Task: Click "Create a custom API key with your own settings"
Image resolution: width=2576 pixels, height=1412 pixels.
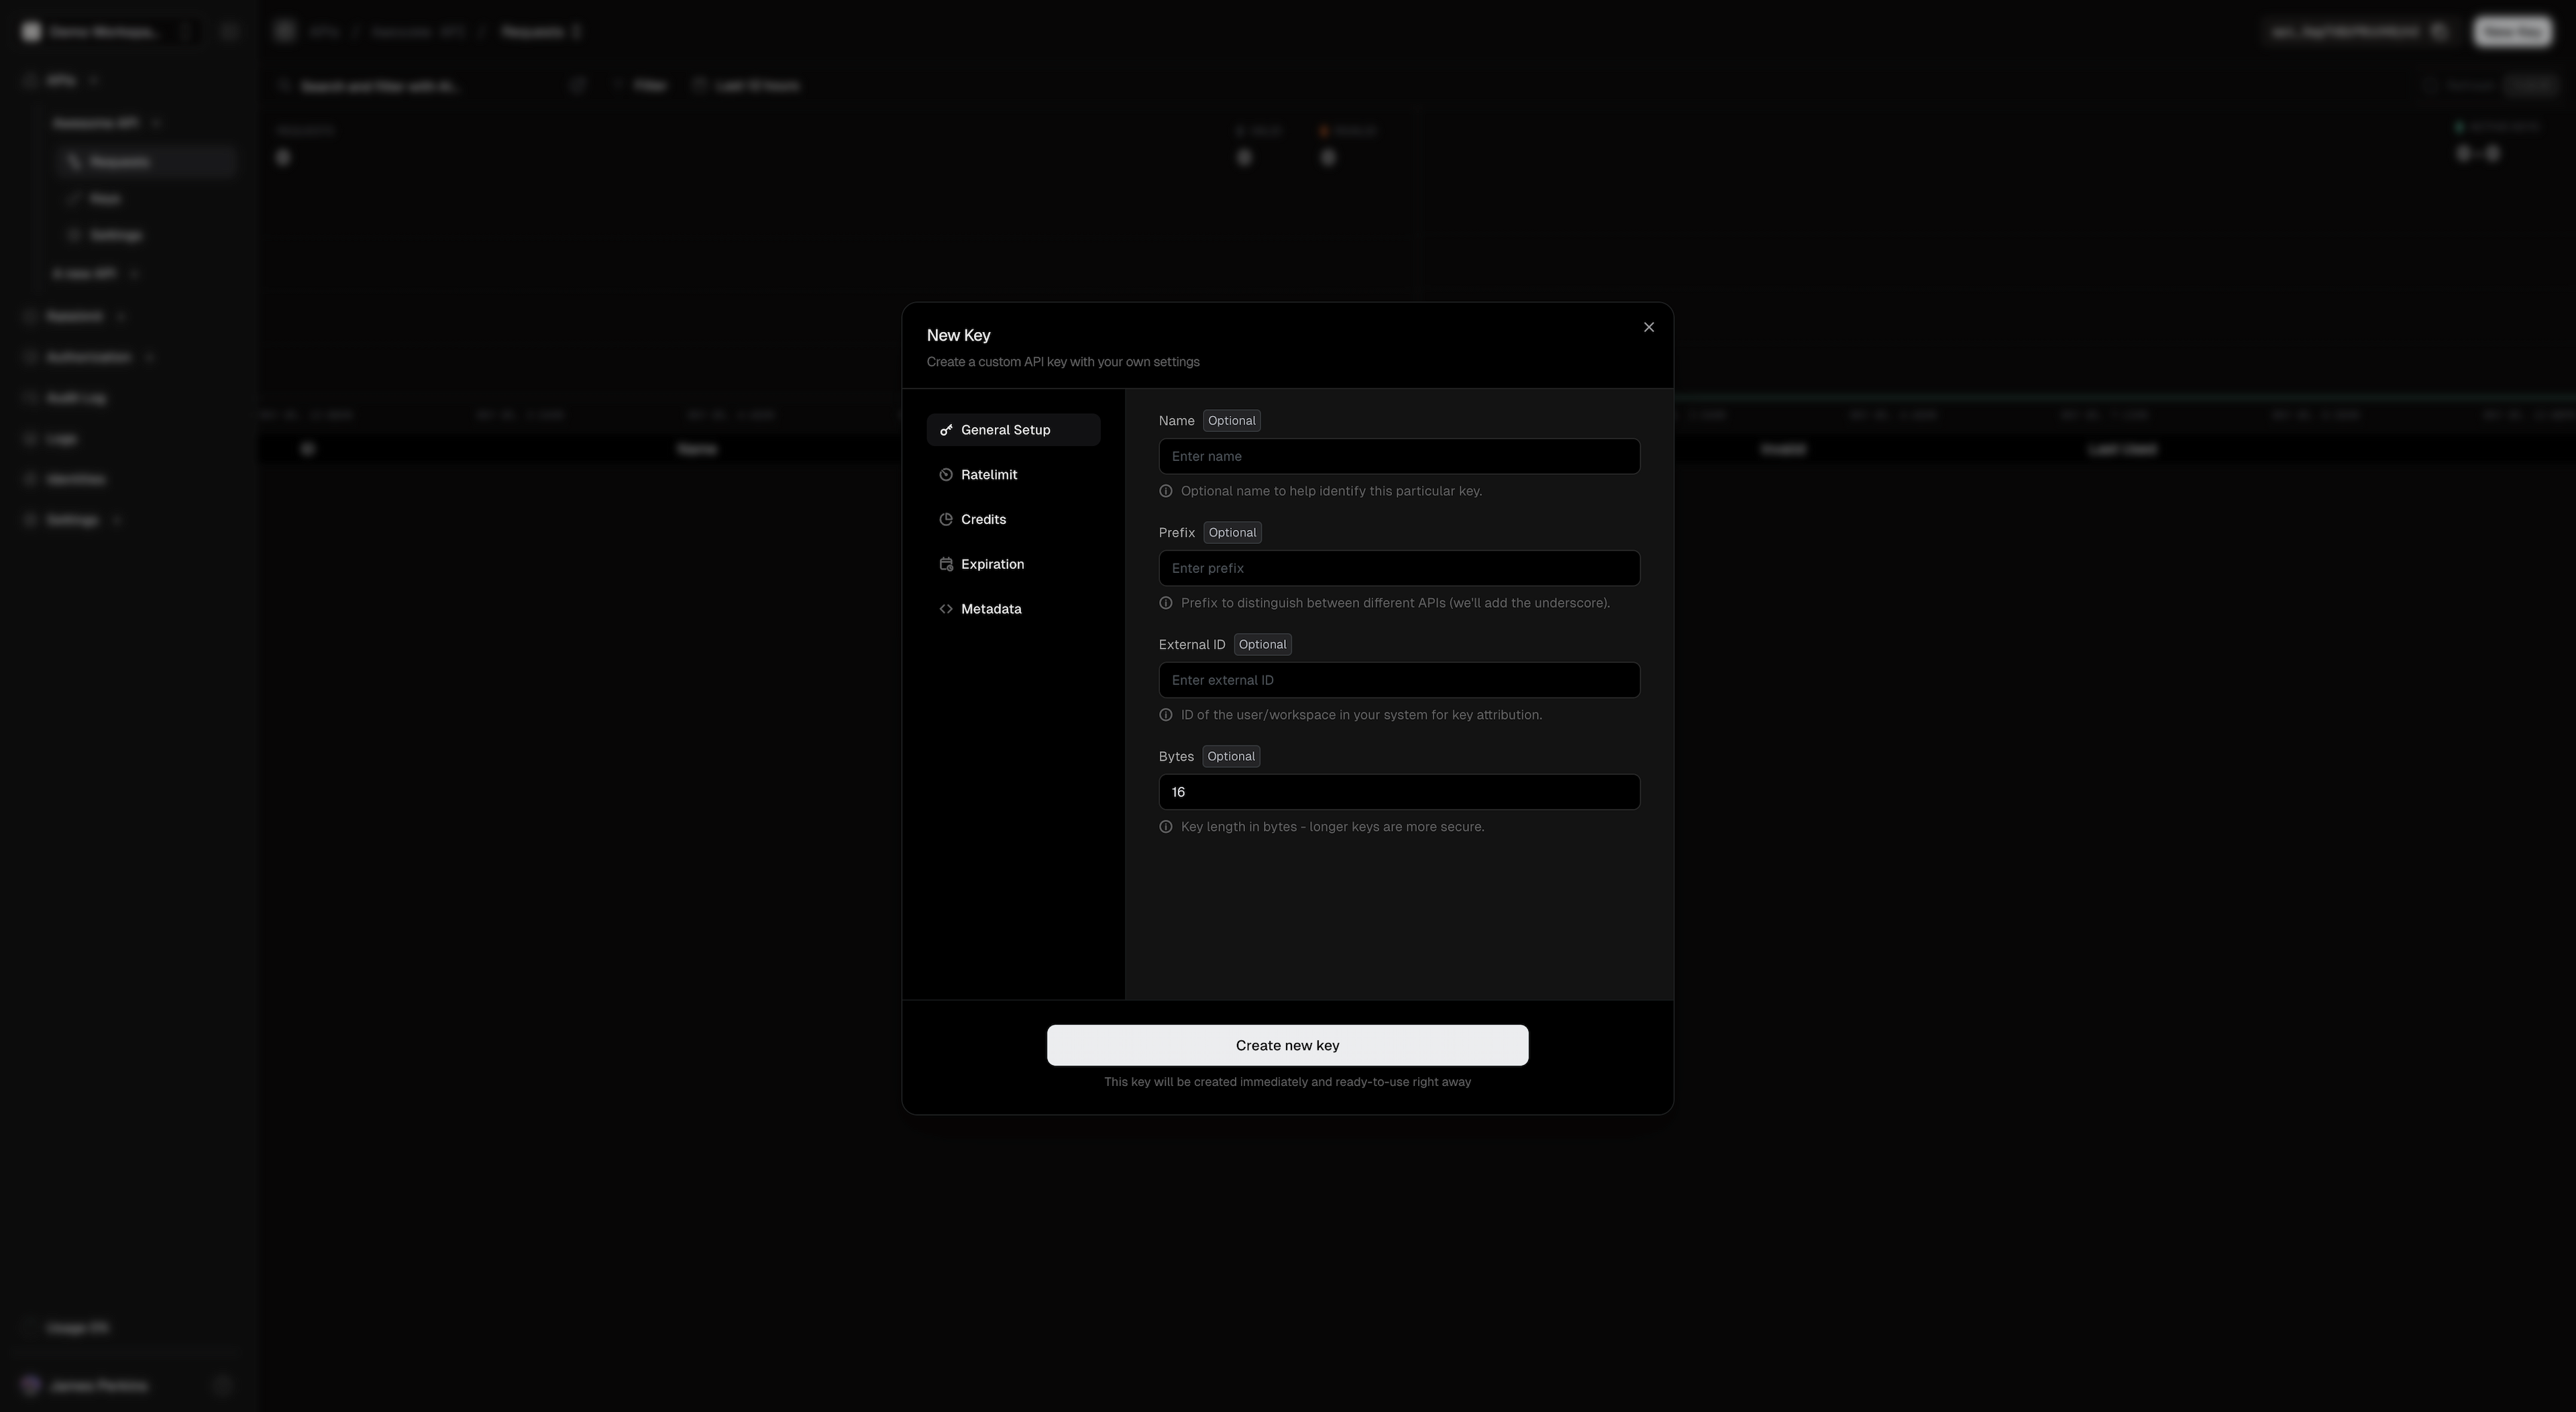Action: (x=1063, y=362)
